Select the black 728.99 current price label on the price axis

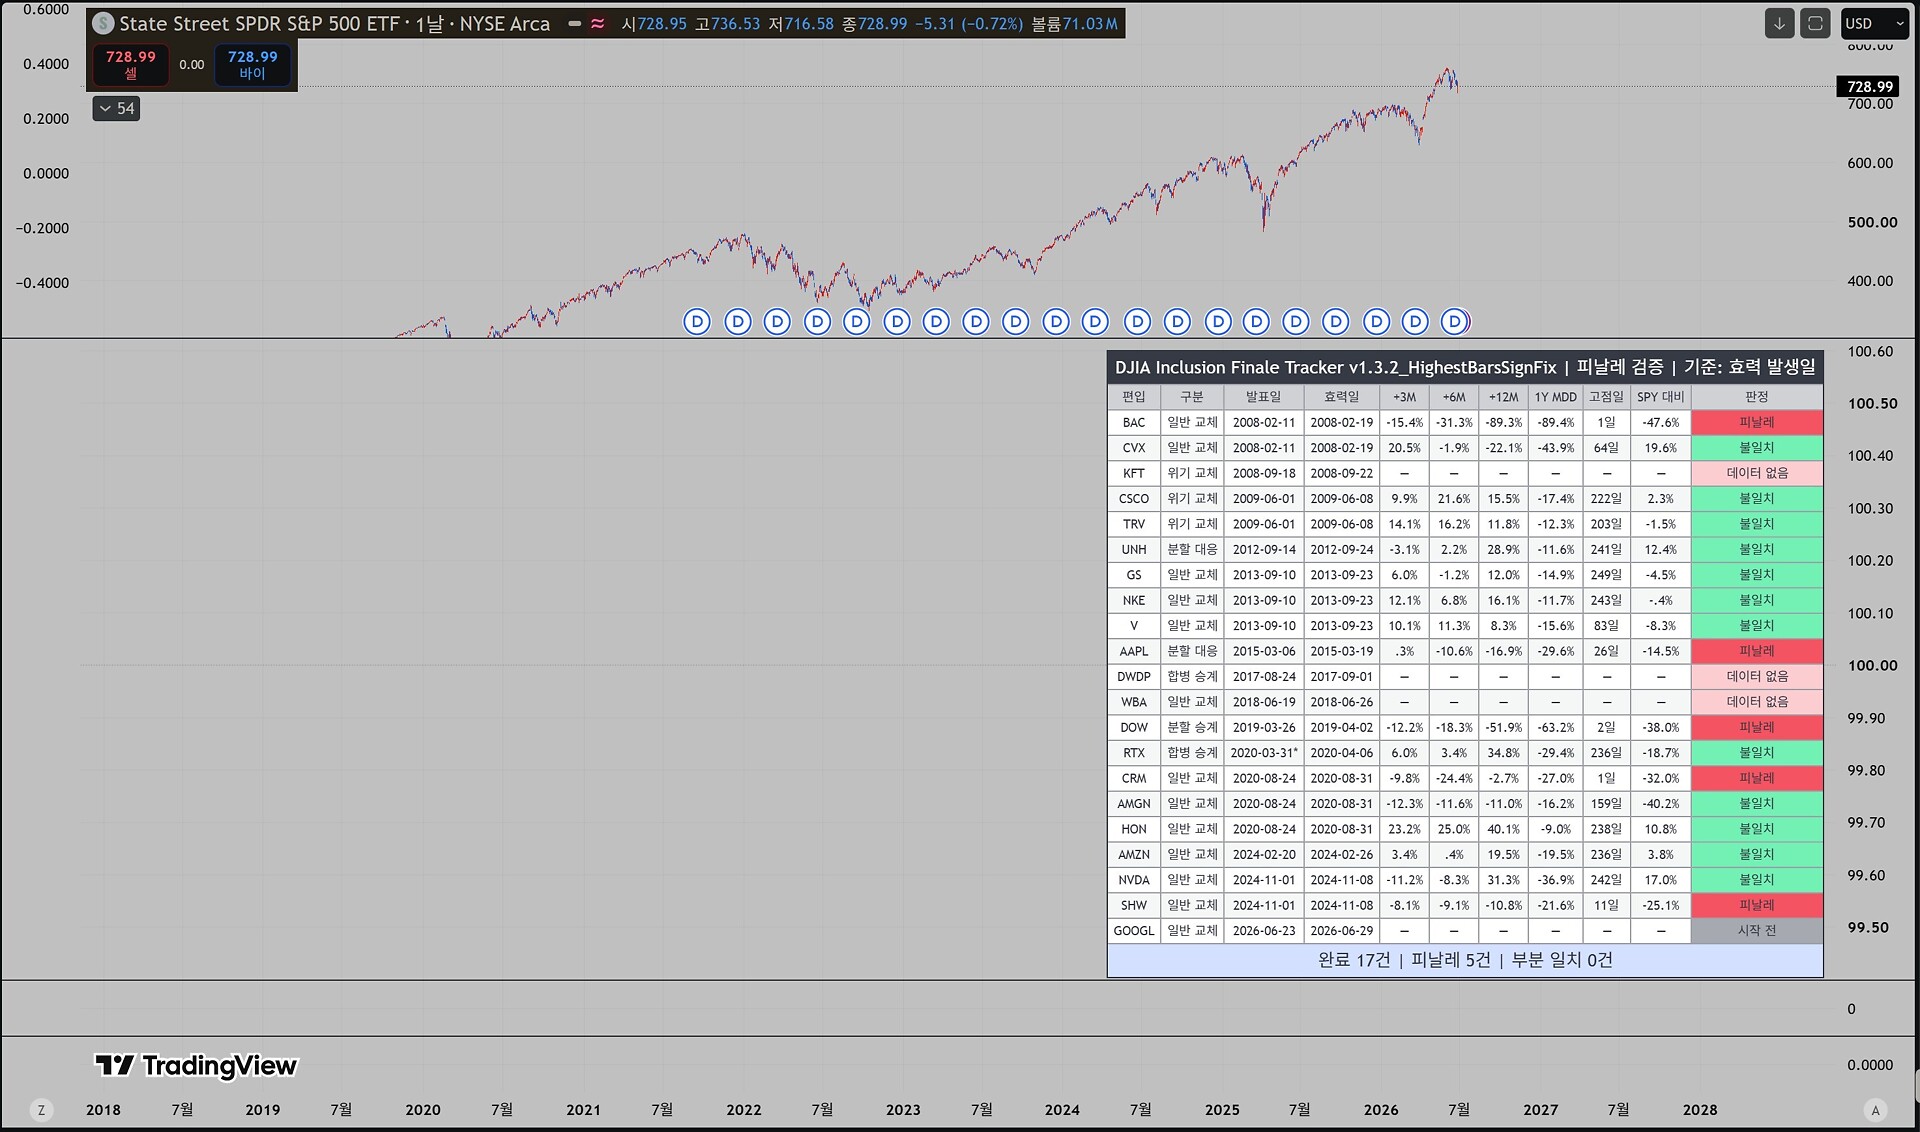[x=1869, y=87]
